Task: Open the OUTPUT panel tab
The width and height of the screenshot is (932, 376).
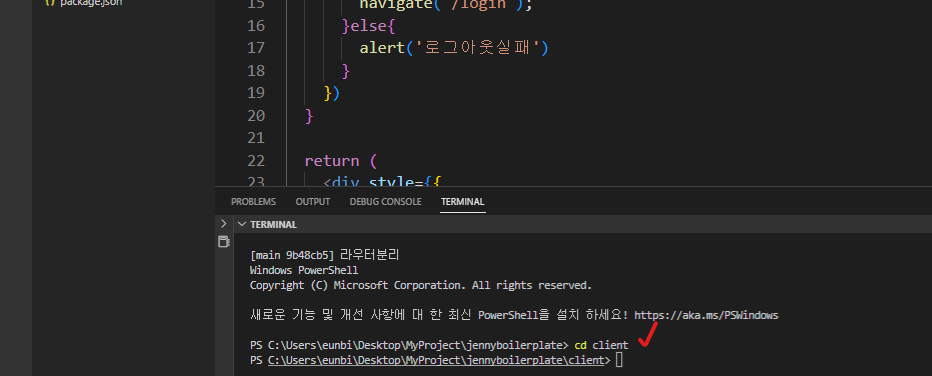Action: pyautogui.click(x=313, y=202)
